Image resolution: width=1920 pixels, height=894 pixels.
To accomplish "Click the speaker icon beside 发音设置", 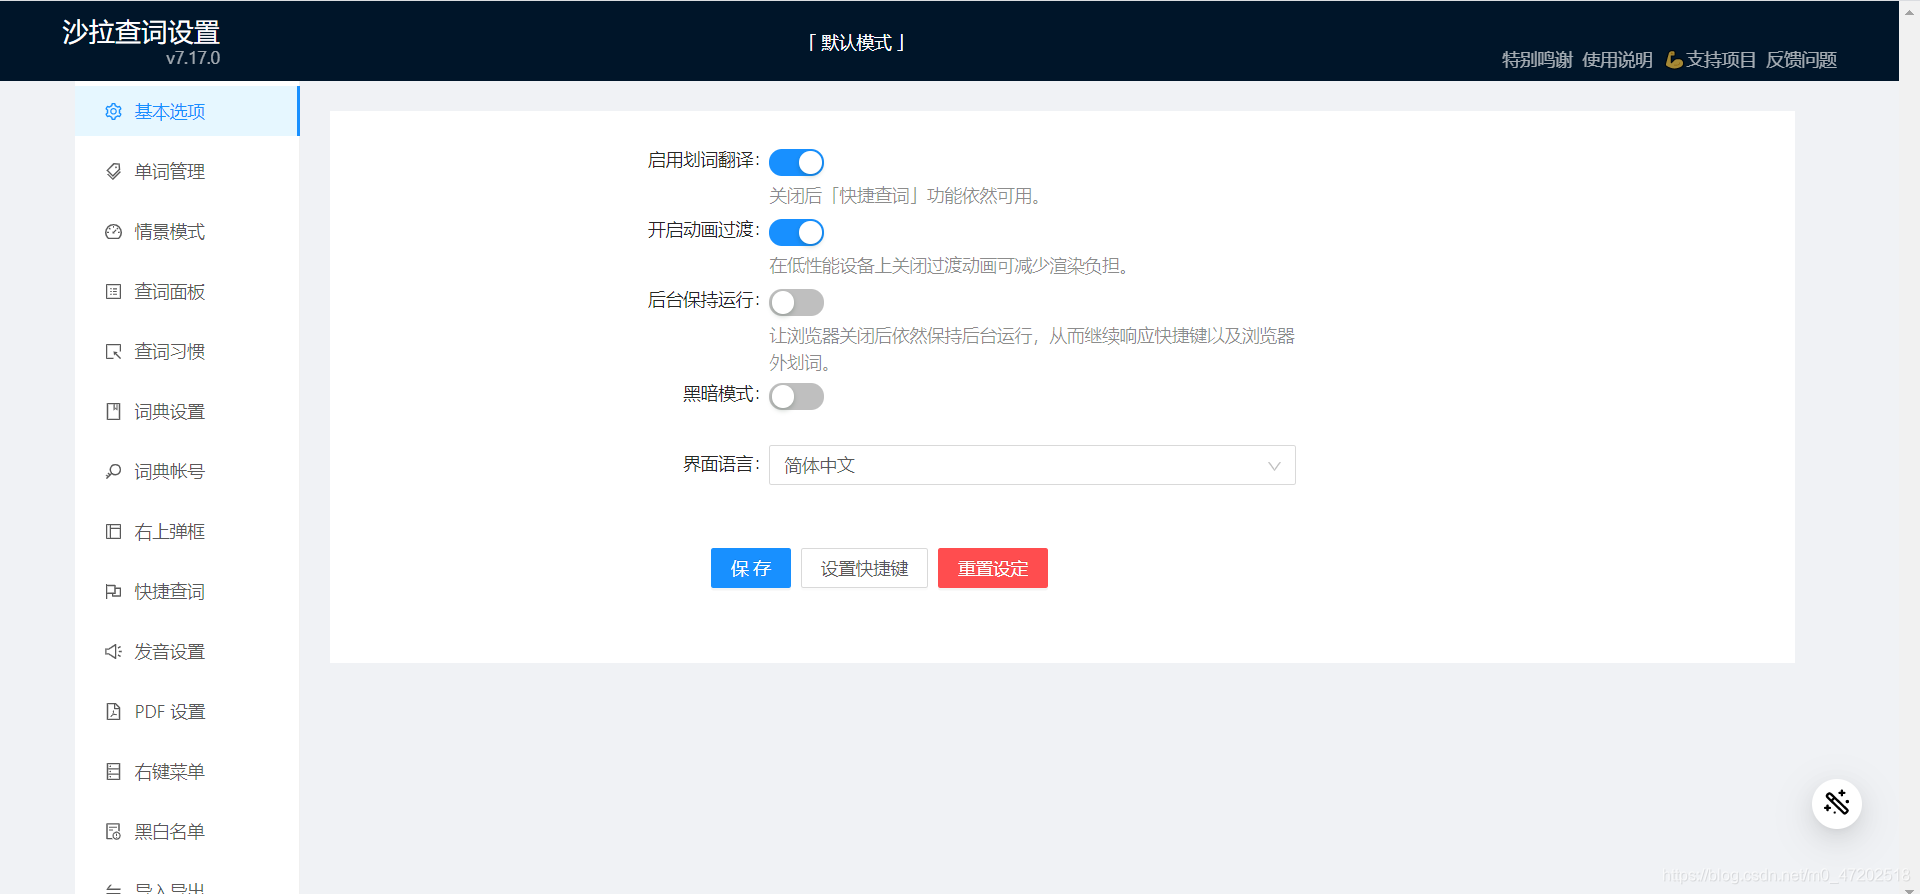I will point(114,651).
